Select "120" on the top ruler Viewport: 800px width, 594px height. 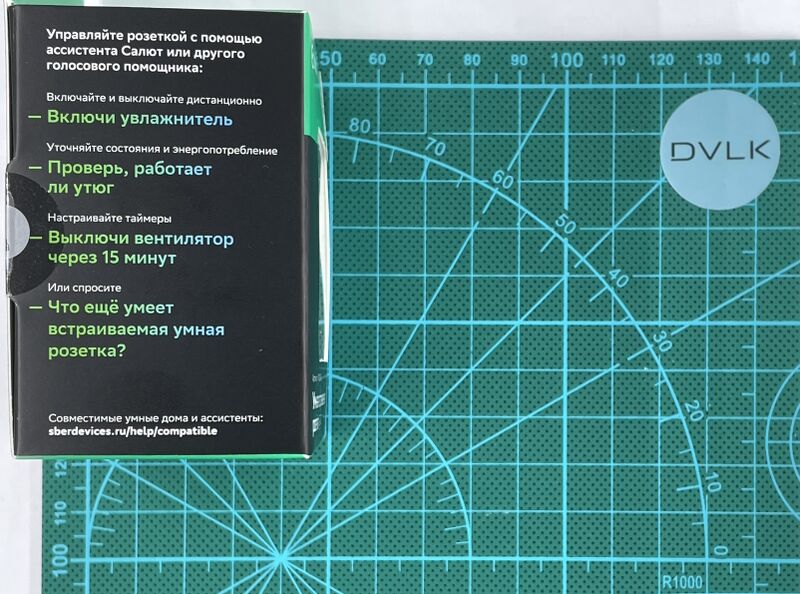pyautogui.click(x=661, y=60)
